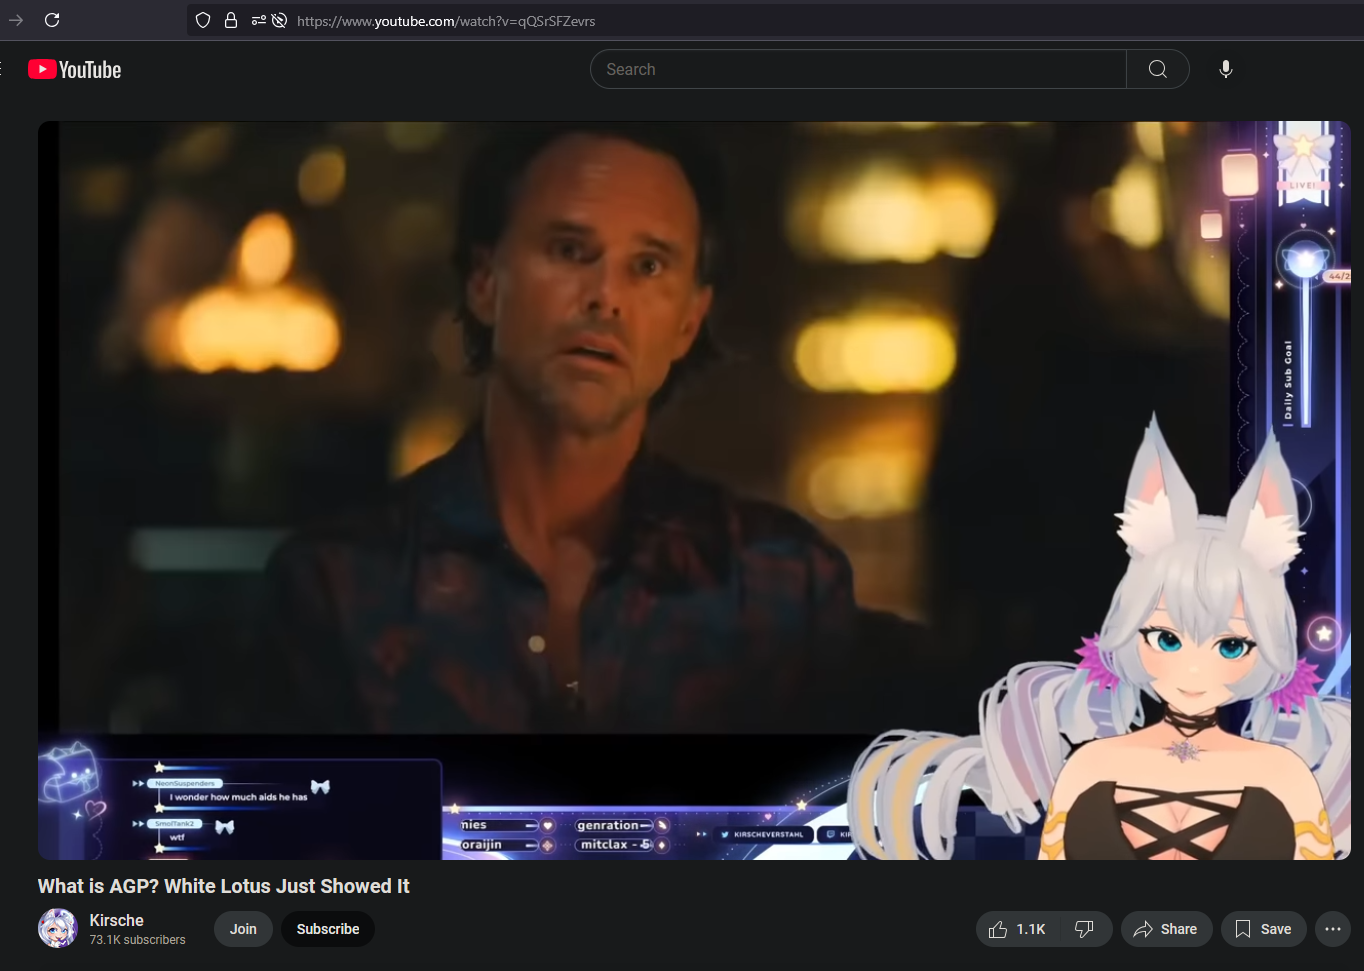Open the YouTube guide menu at far left
The image size is (1364, 971).
click(3, 69)
